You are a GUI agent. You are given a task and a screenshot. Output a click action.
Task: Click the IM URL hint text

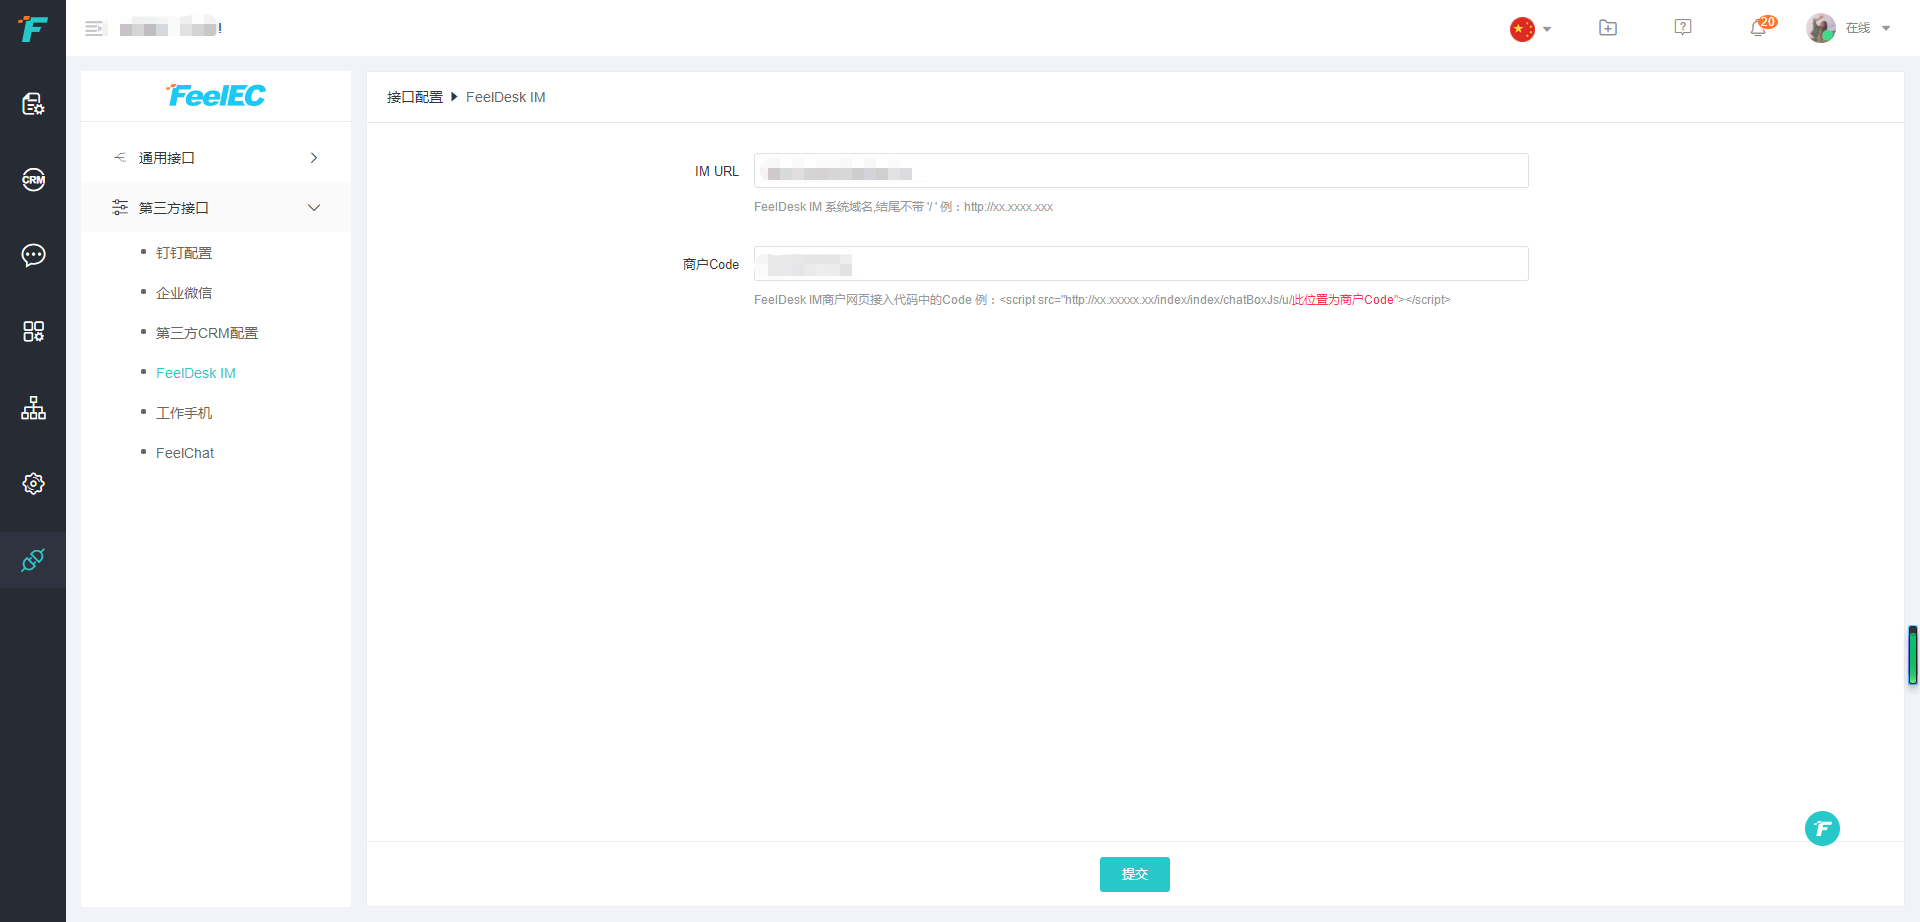point(903,207)
